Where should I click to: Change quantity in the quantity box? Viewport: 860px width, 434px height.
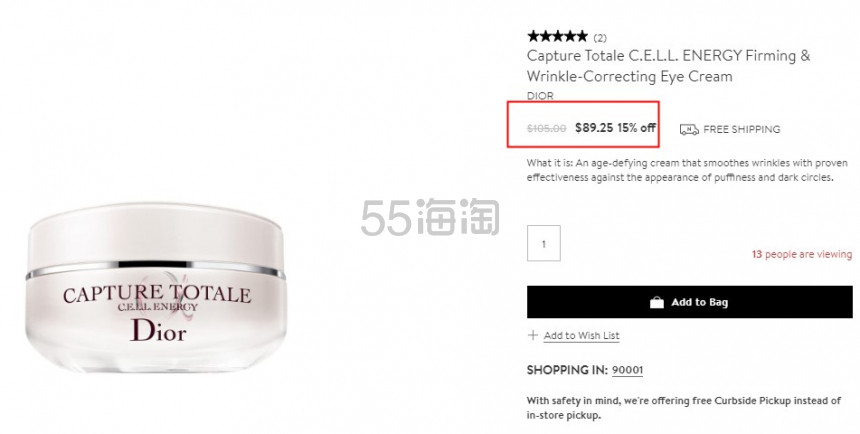(544, 243)
